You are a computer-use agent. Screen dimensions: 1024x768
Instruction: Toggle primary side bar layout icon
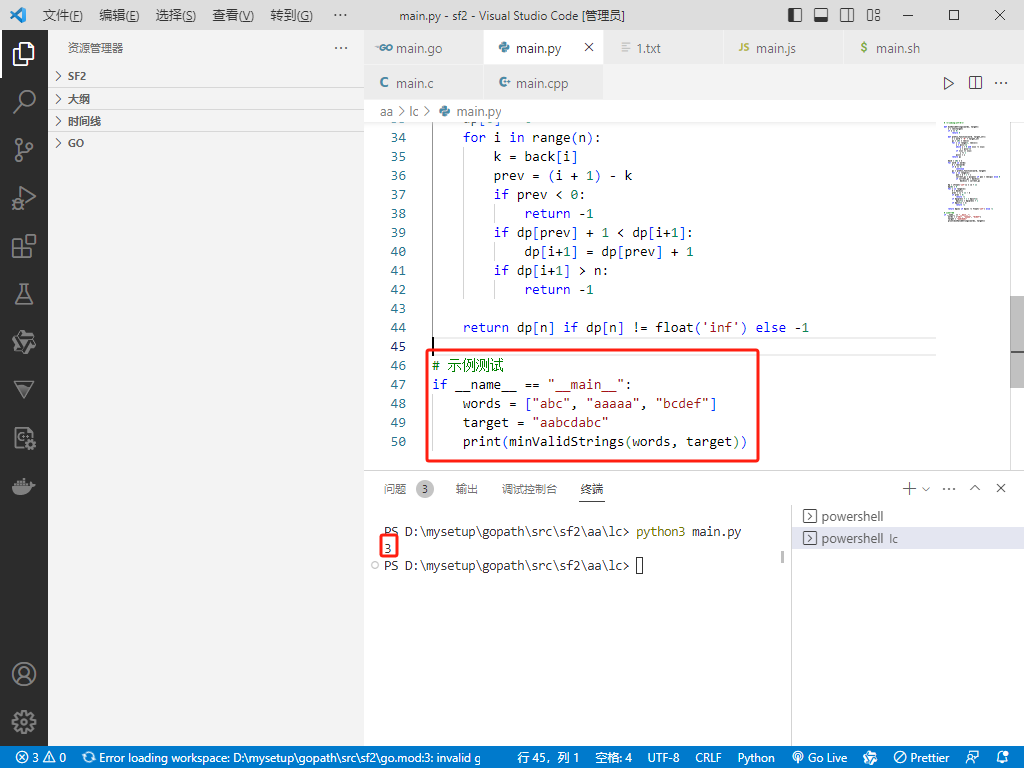tap(795, 15)
